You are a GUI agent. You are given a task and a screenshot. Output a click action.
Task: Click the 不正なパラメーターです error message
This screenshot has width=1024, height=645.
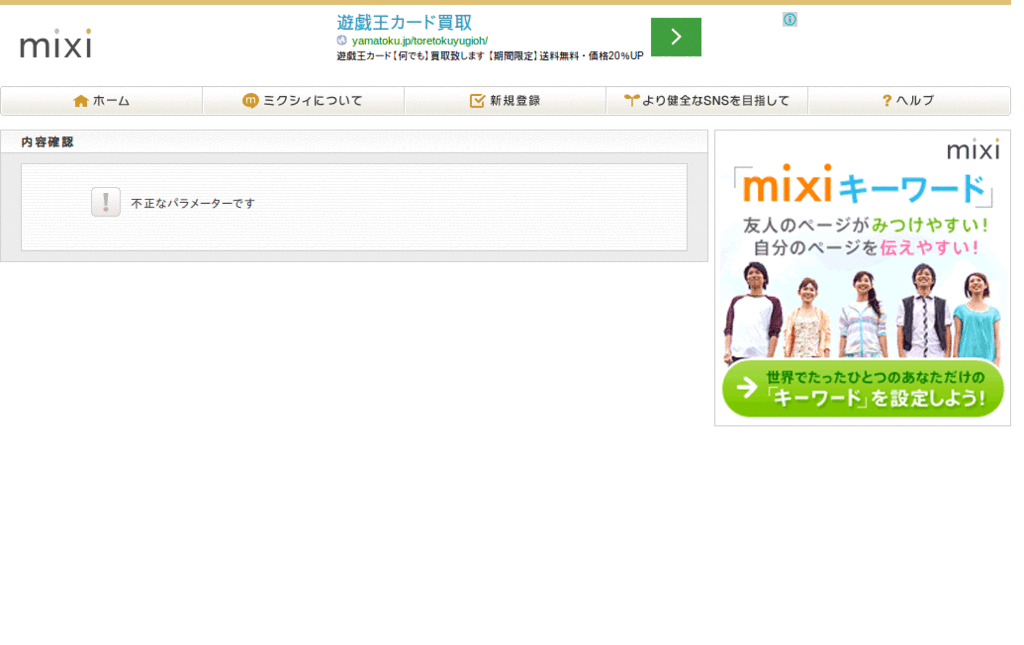tap(193, 204)
